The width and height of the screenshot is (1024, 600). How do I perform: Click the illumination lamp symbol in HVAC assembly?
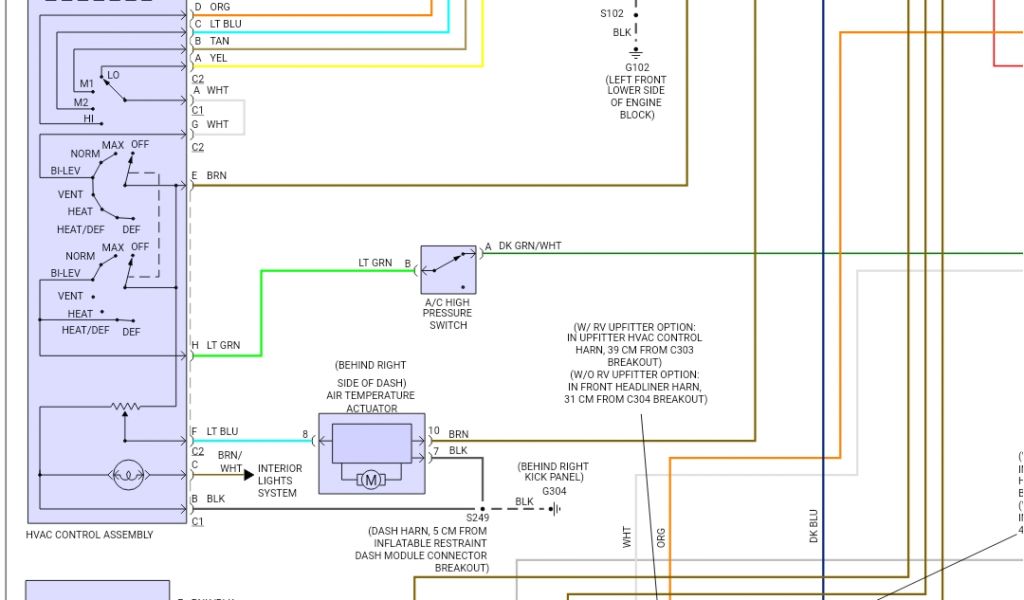tap(125, 474)
